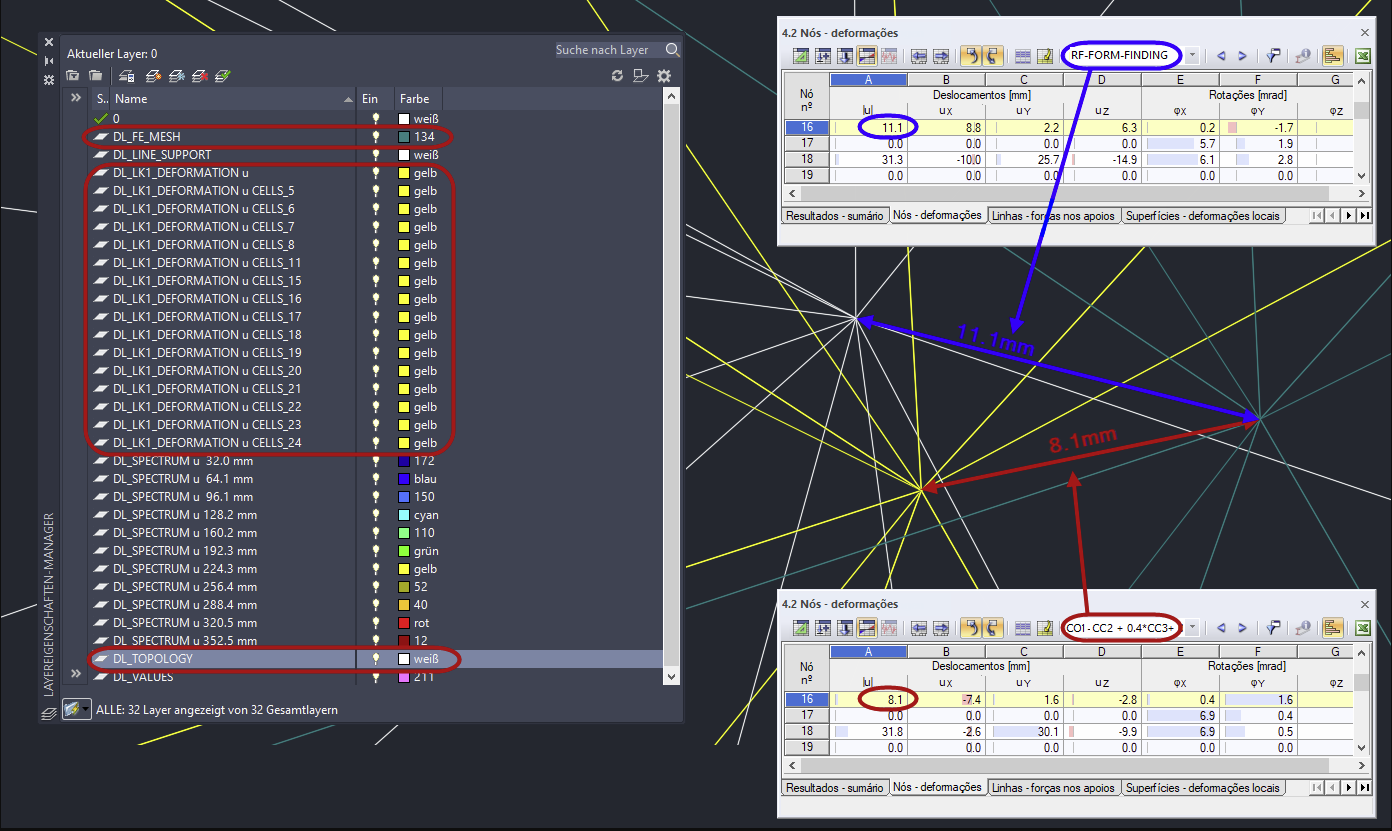Click the new layer icon
Image resolution: width=1392 pixels, height=831 pixels.
[x=153, y=76]
